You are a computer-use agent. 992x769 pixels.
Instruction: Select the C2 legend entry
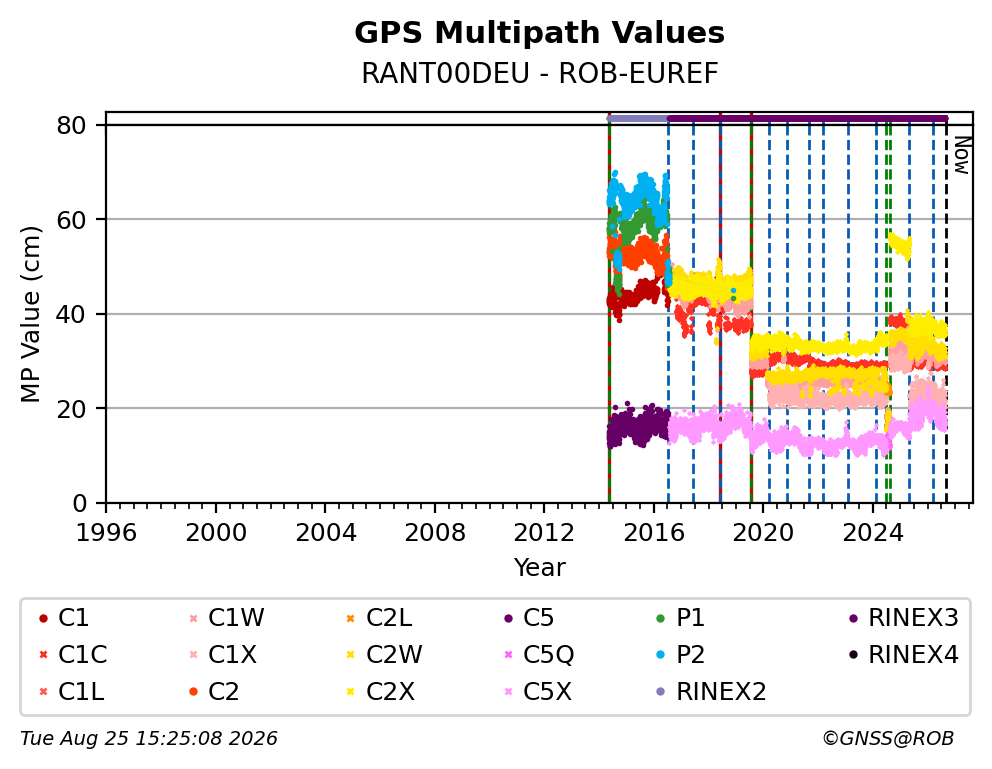(x=214, y=691)
